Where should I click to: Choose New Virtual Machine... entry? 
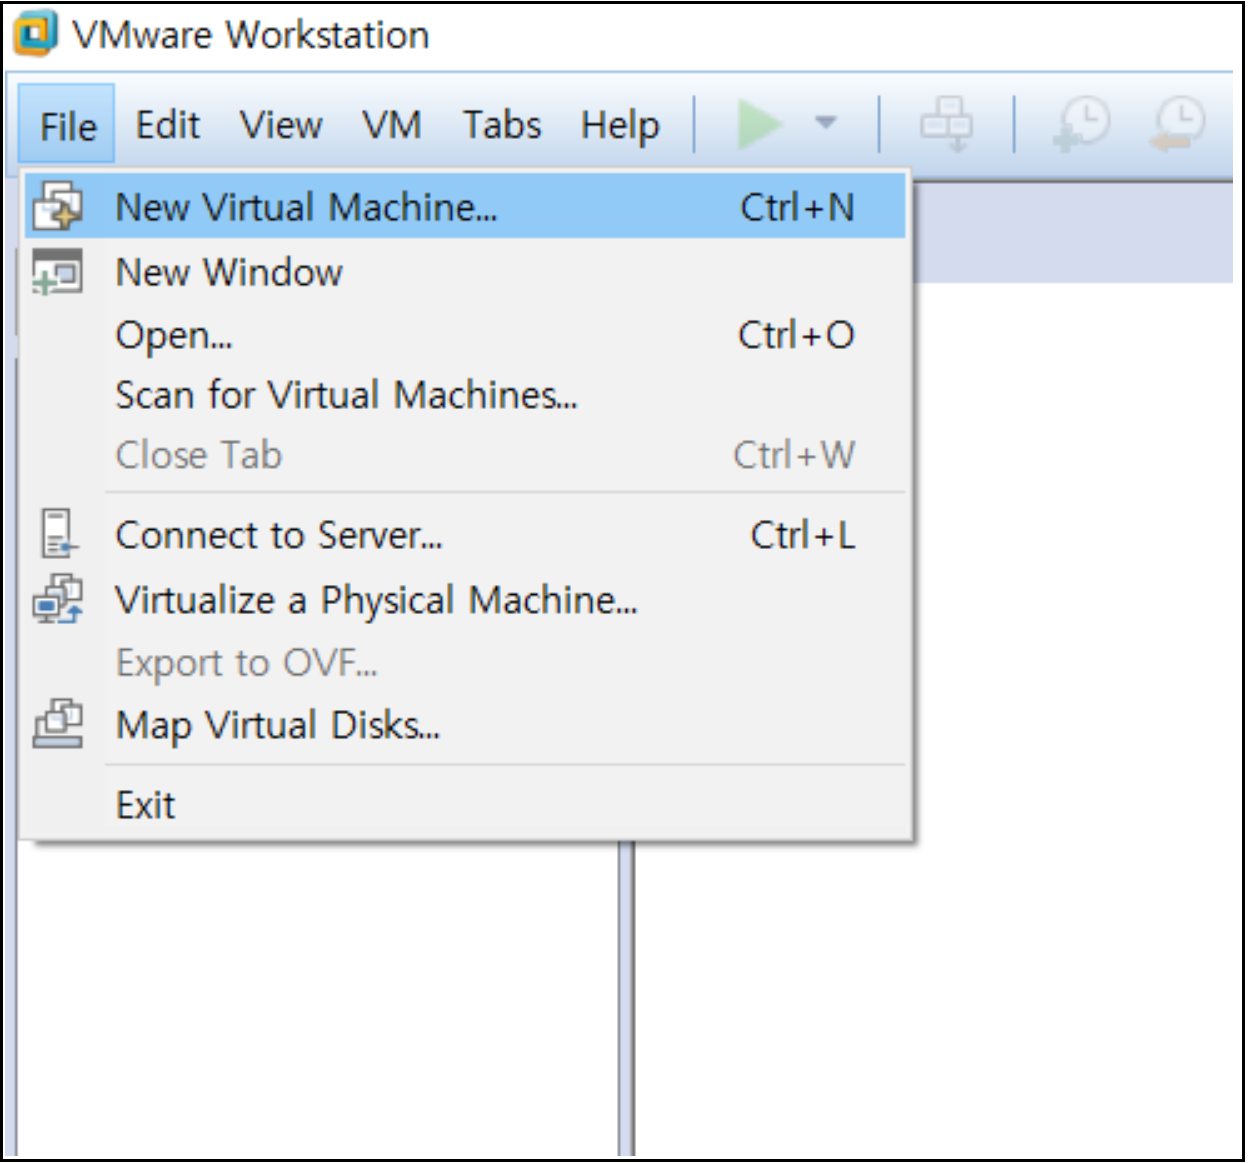pos(465,207)
